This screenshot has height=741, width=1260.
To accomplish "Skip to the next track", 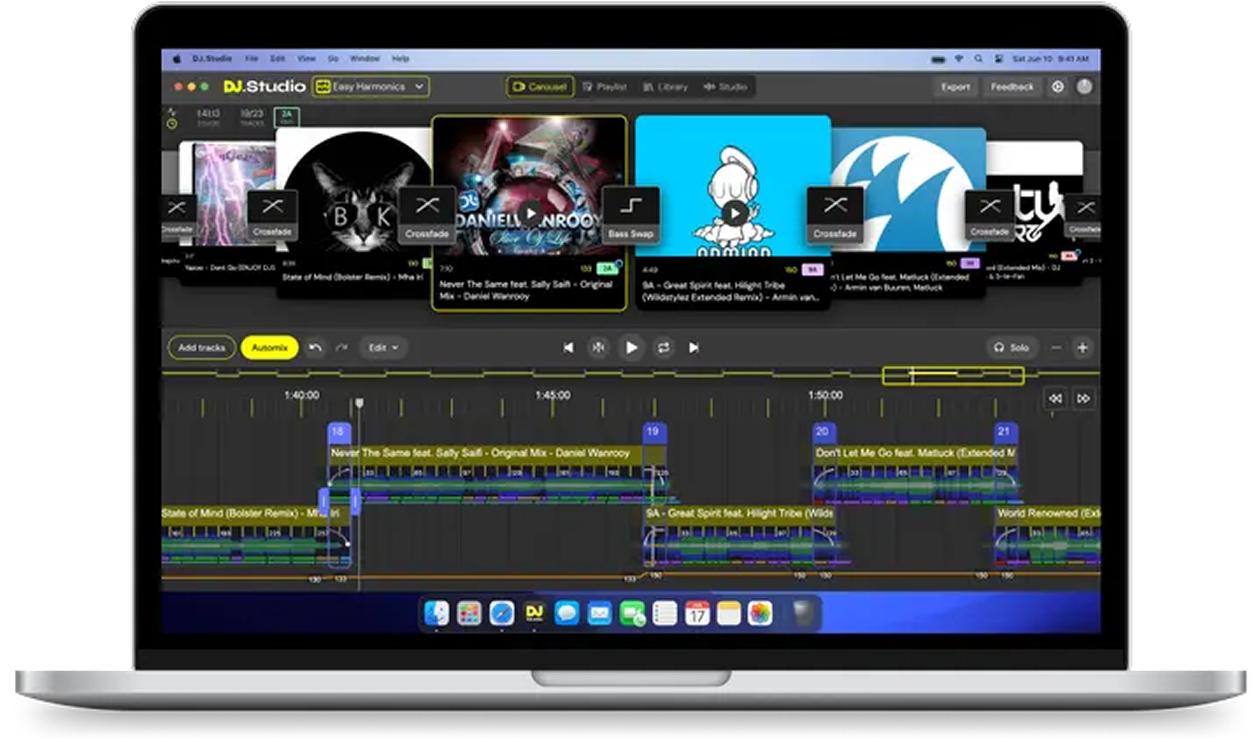I will (x=693, y=348).
